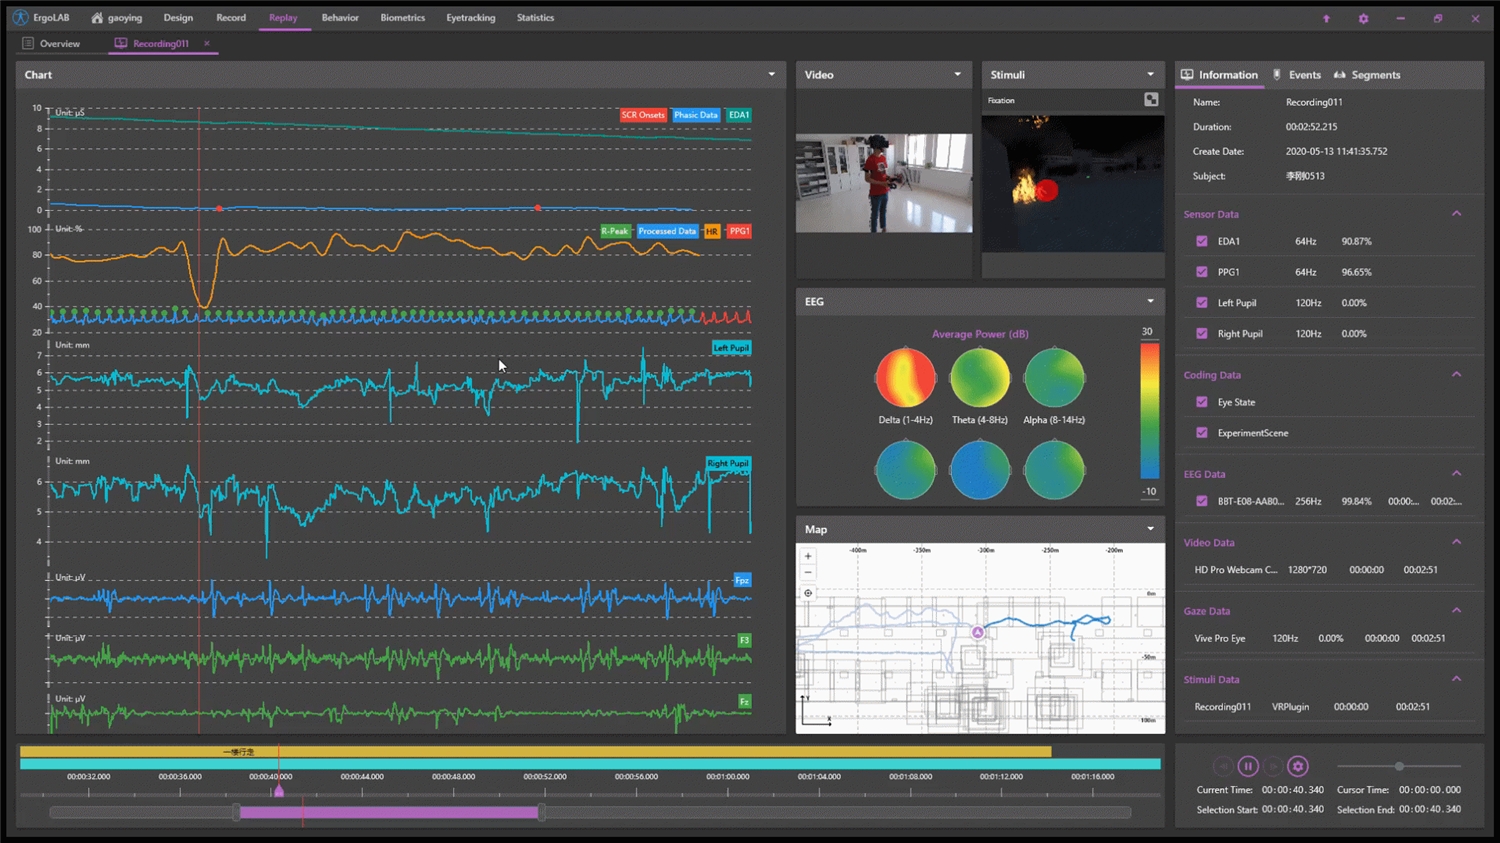
Task: Open the EEG panel dropdown menu
Action: pyautogui.click(x=1150, y=301)
